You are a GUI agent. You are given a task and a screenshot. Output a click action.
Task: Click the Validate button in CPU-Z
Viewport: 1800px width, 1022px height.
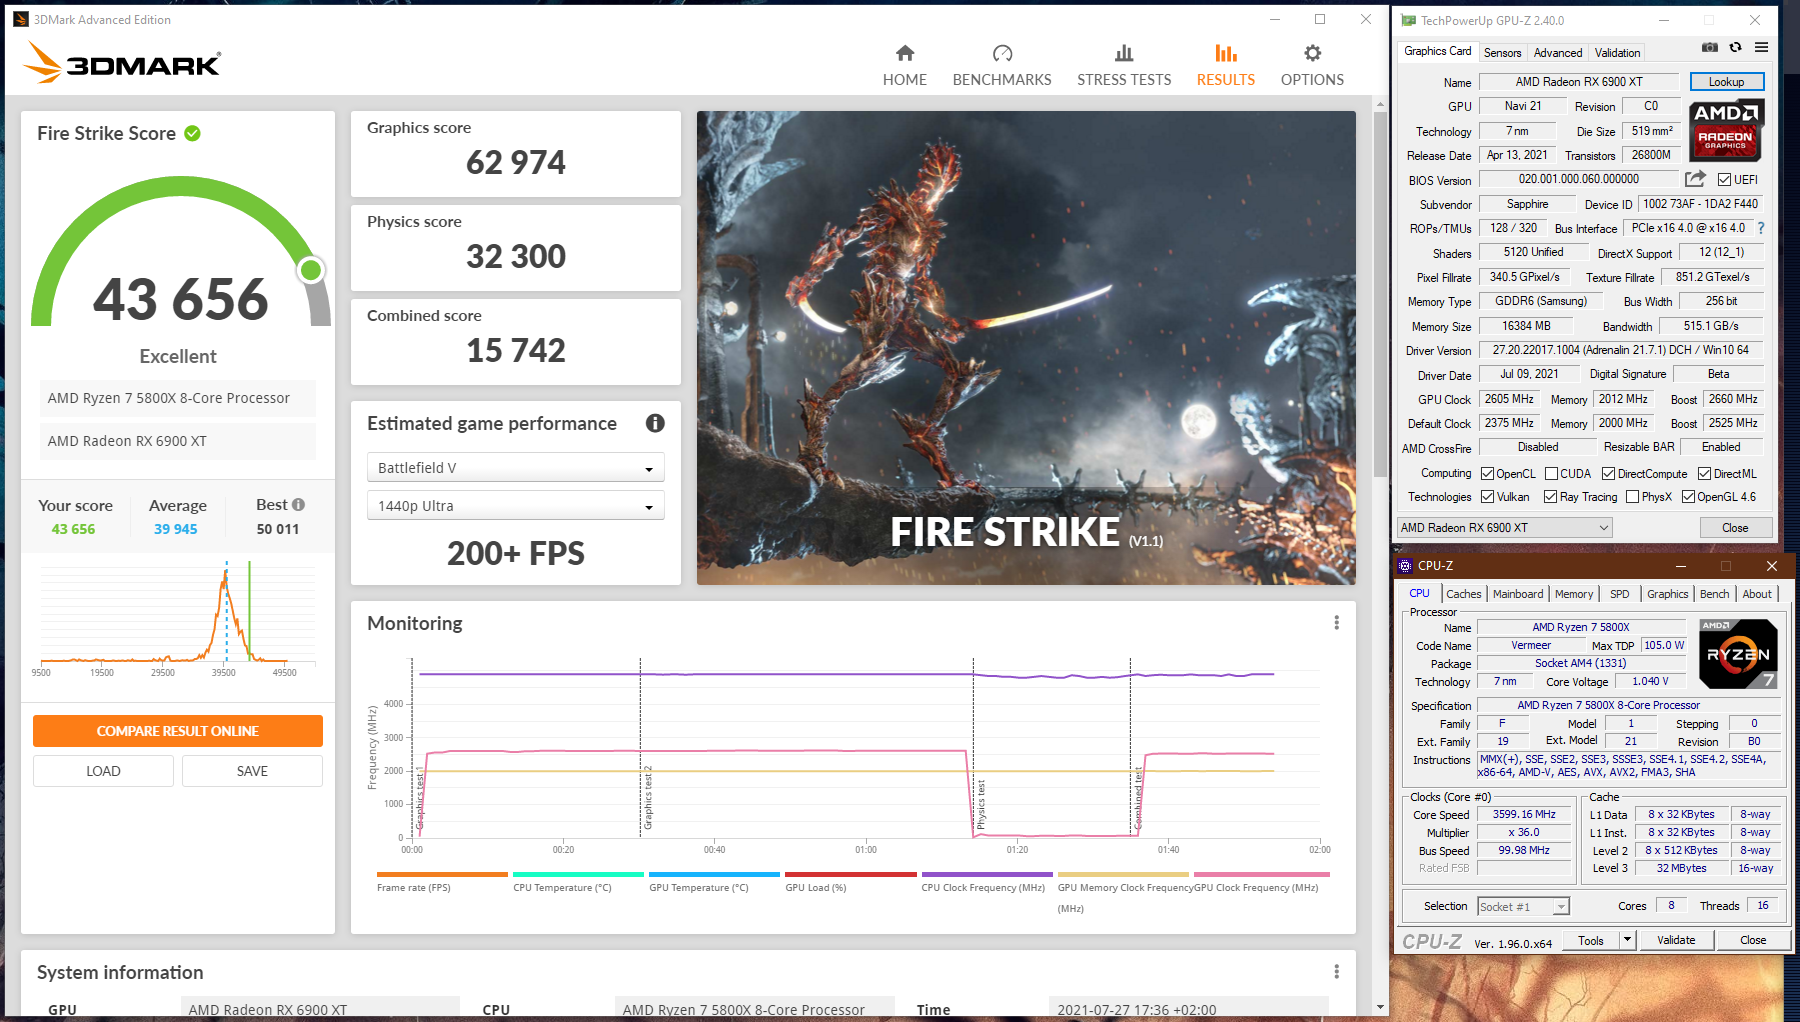tap(1676, 940)
